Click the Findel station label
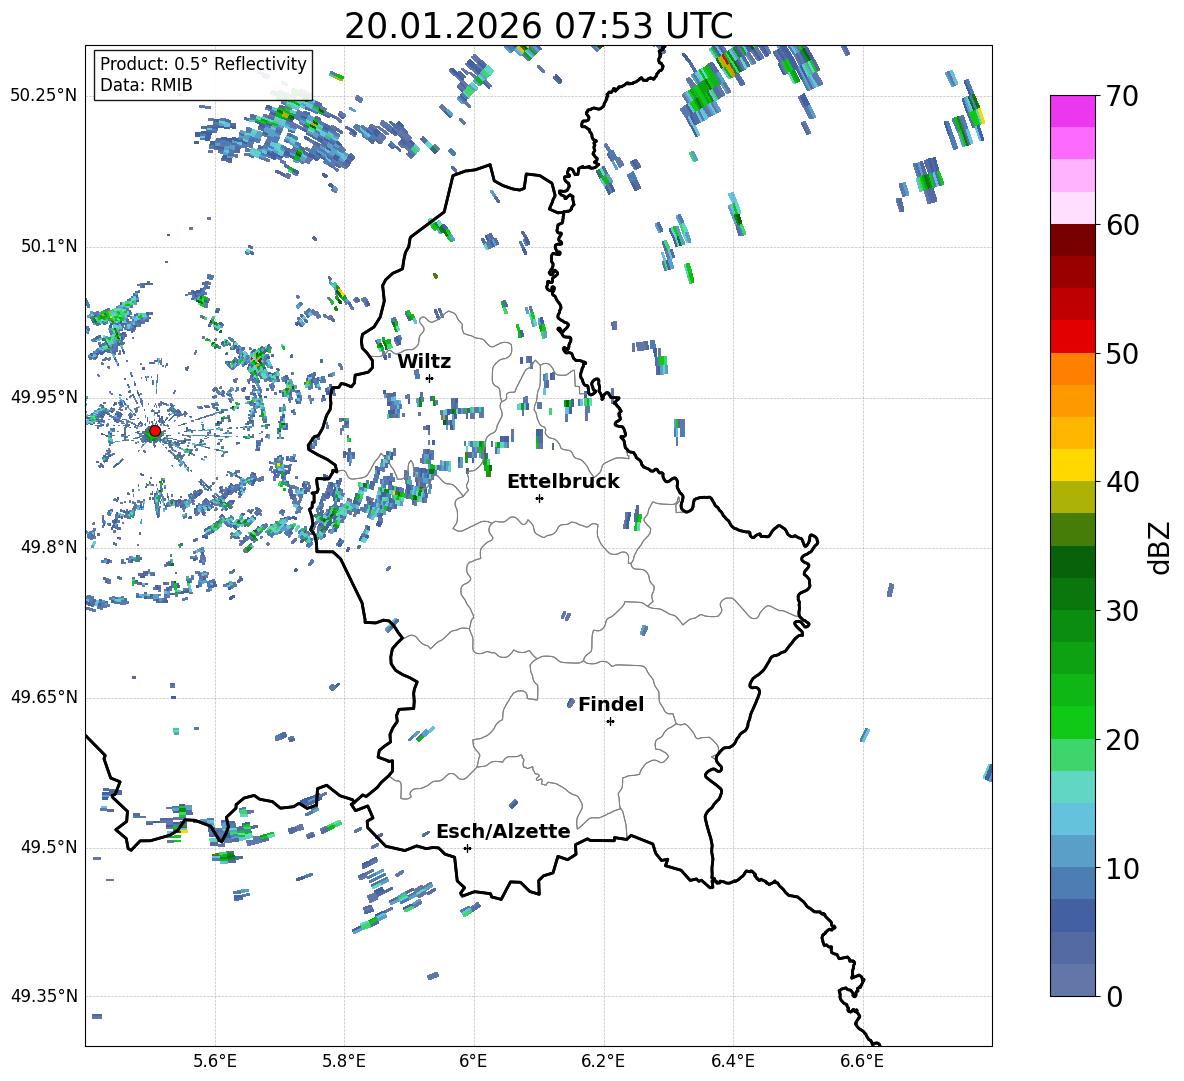The image size is (1184, 1081). coord(611,704)
